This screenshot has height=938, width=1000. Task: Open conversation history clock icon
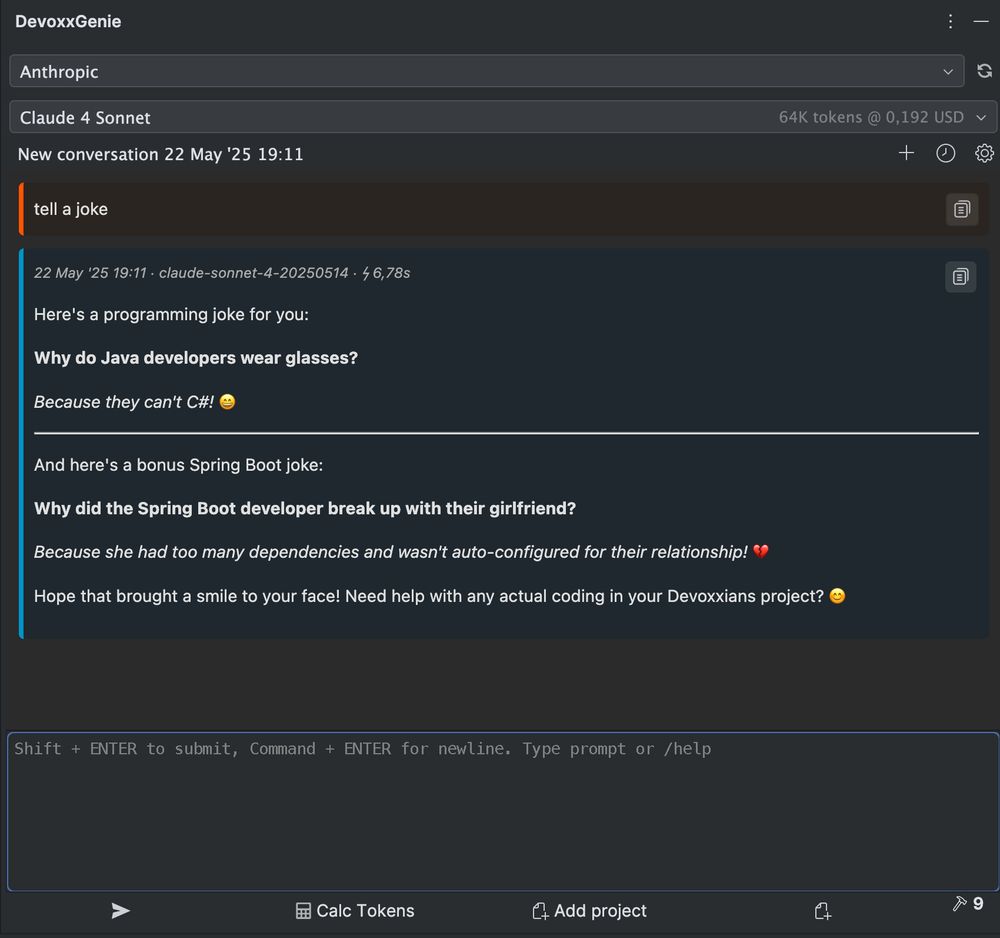945,153
